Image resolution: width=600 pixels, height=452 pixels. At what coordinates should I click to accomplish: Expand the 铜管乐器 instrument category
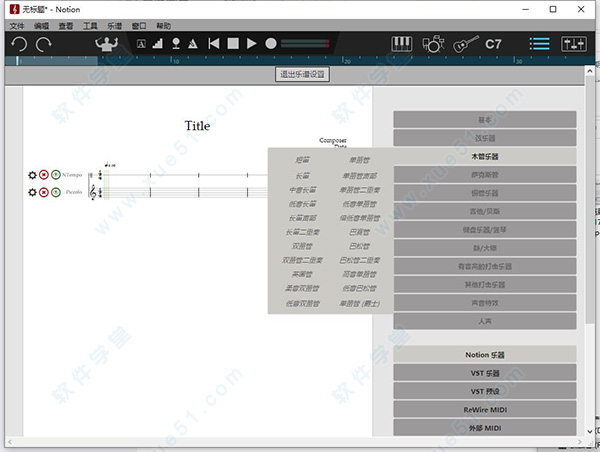(485, 193)
